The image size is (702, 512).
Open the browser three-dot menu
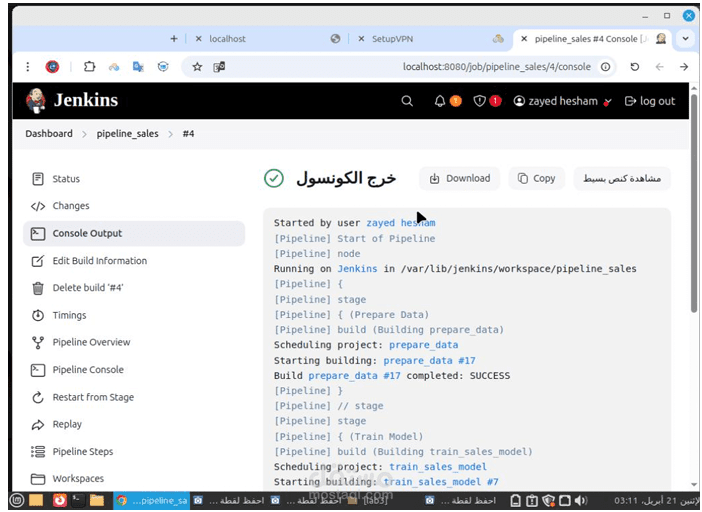[x=28, y=67]
